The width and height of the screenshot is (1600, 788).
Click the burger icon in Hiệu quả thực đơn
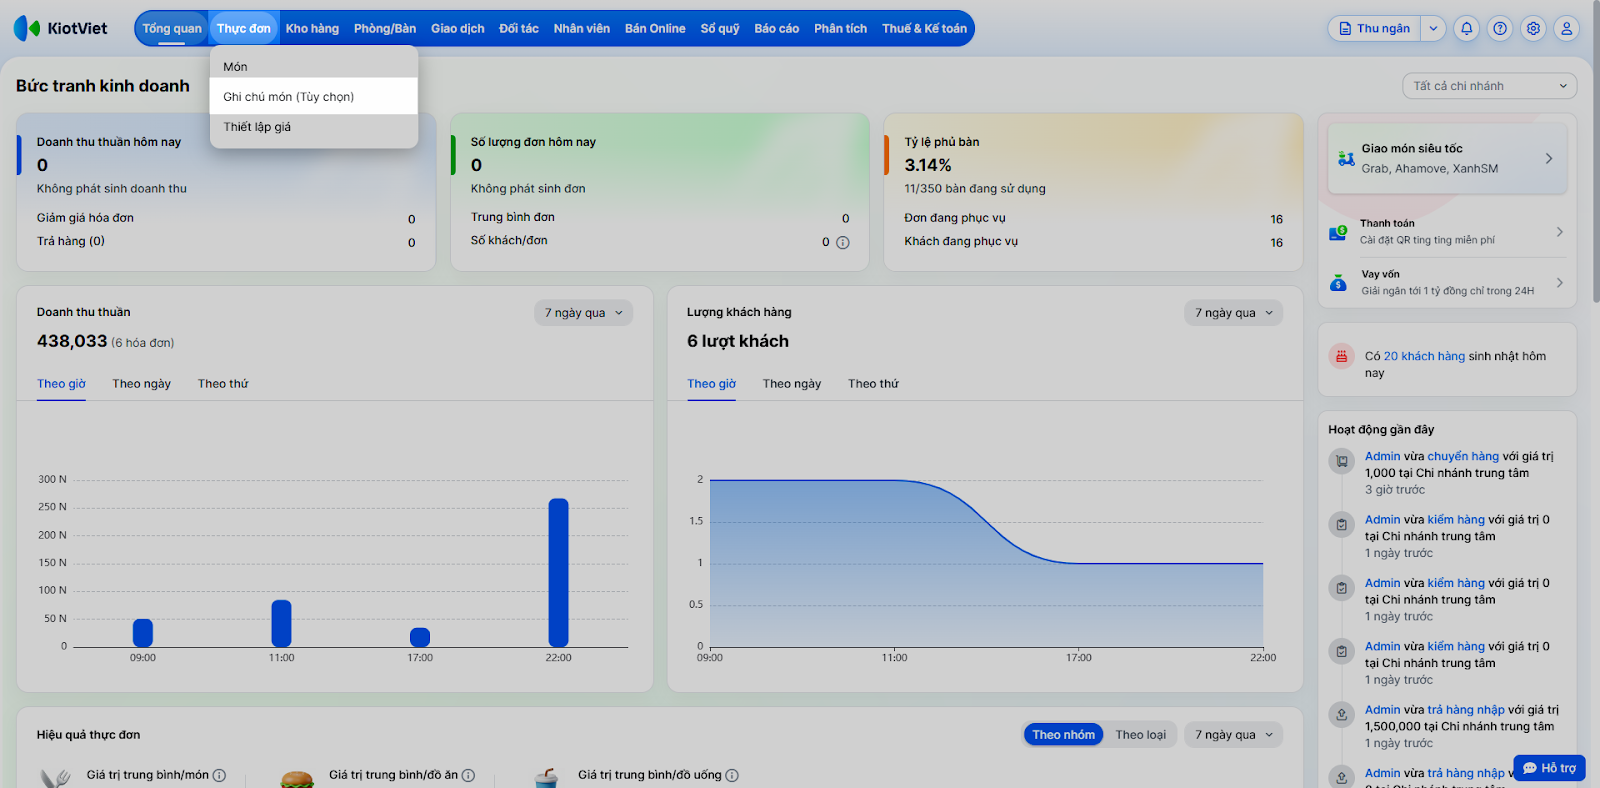pyautogui.click(x=297, y=778)
